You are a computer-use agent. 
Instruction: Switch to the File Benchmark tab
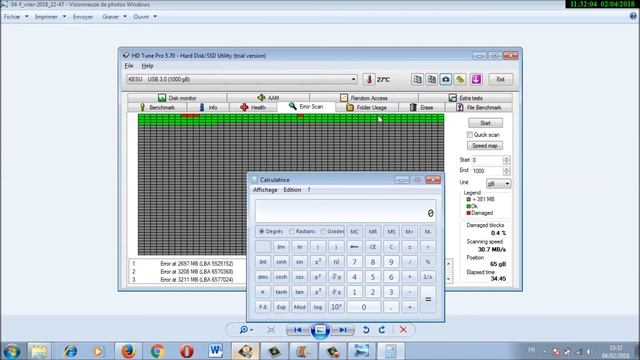point(479,107)
